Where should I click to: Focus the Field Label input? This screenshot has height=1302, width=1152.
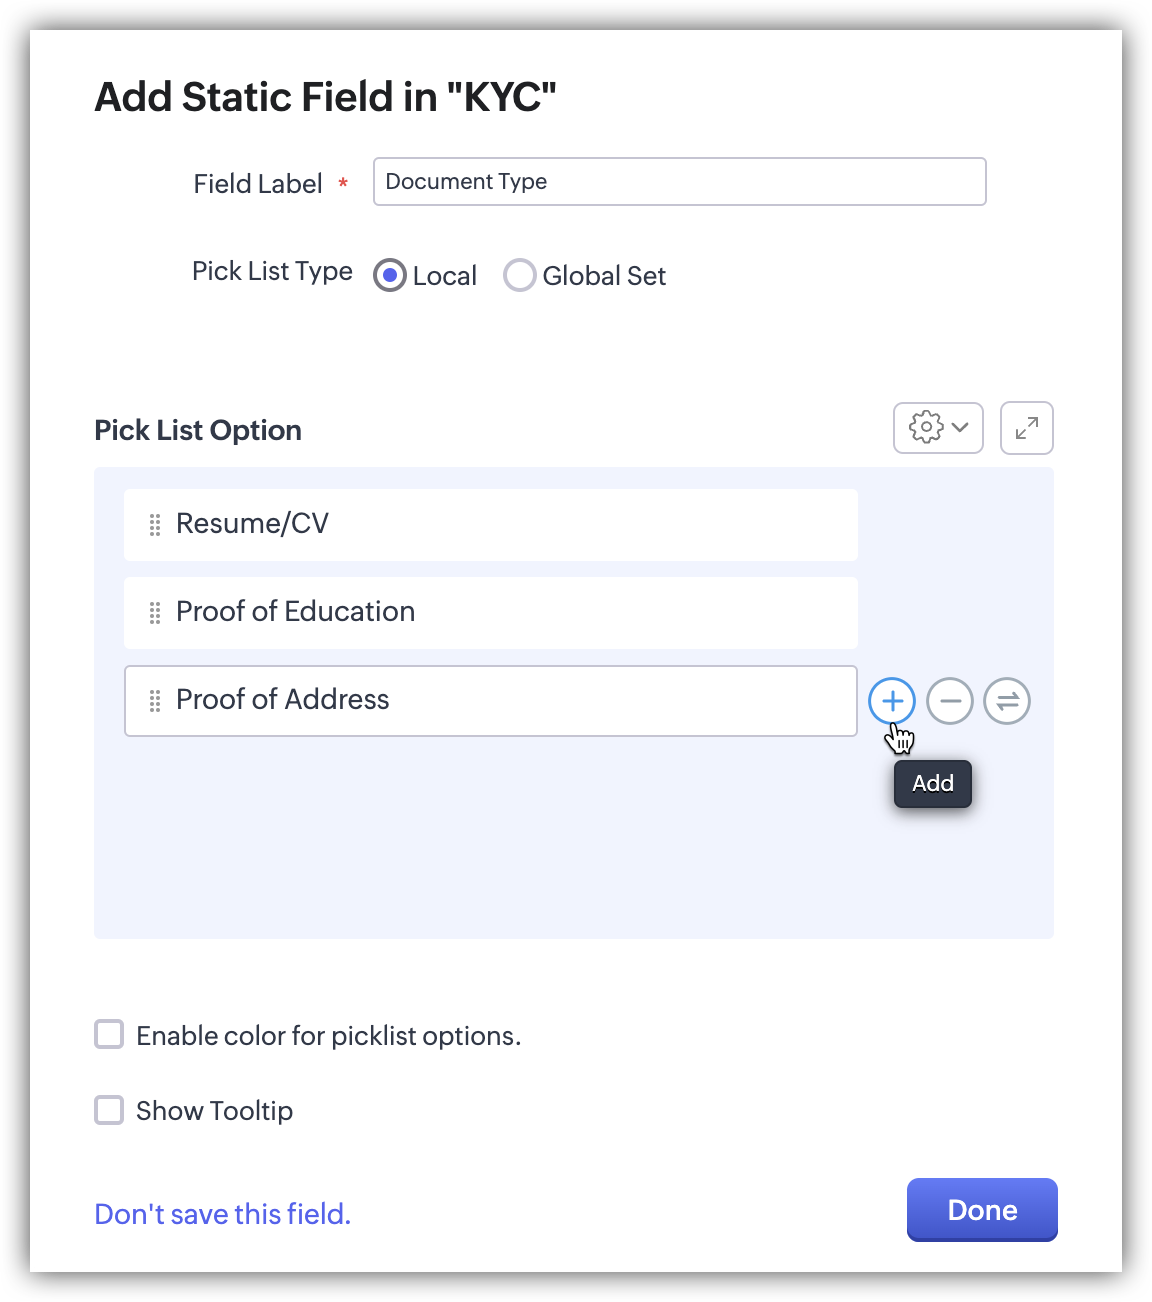click(x=679, y=182)
